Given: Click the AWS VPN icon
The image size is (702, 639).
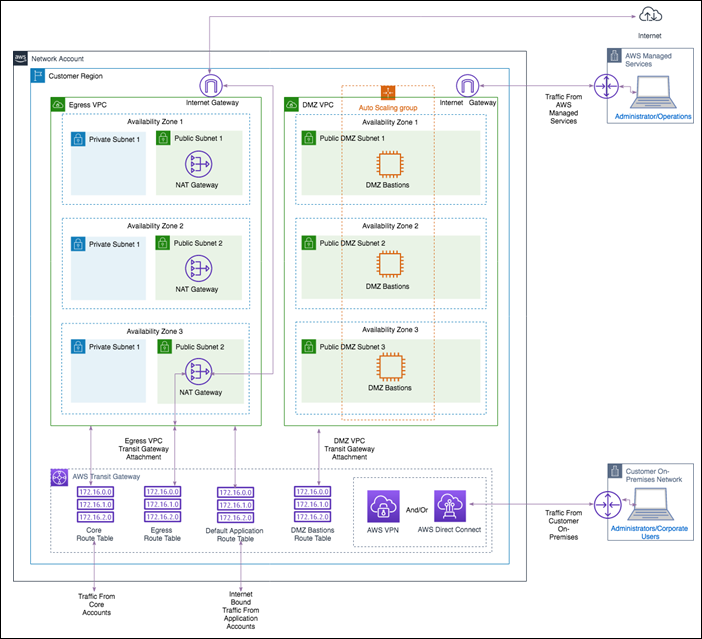Looking at the screenshot, I should point(384,507).
